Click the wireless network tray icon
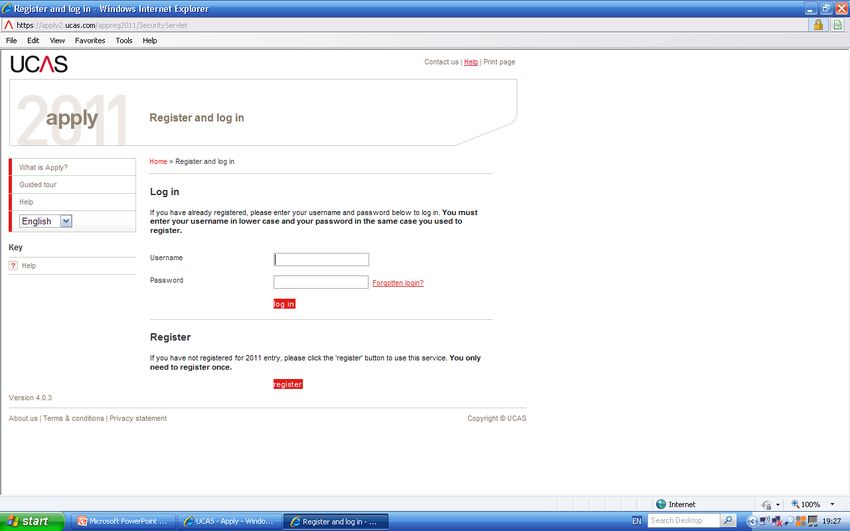This screenshot has width=850, height=531. [x=764, y=521]
